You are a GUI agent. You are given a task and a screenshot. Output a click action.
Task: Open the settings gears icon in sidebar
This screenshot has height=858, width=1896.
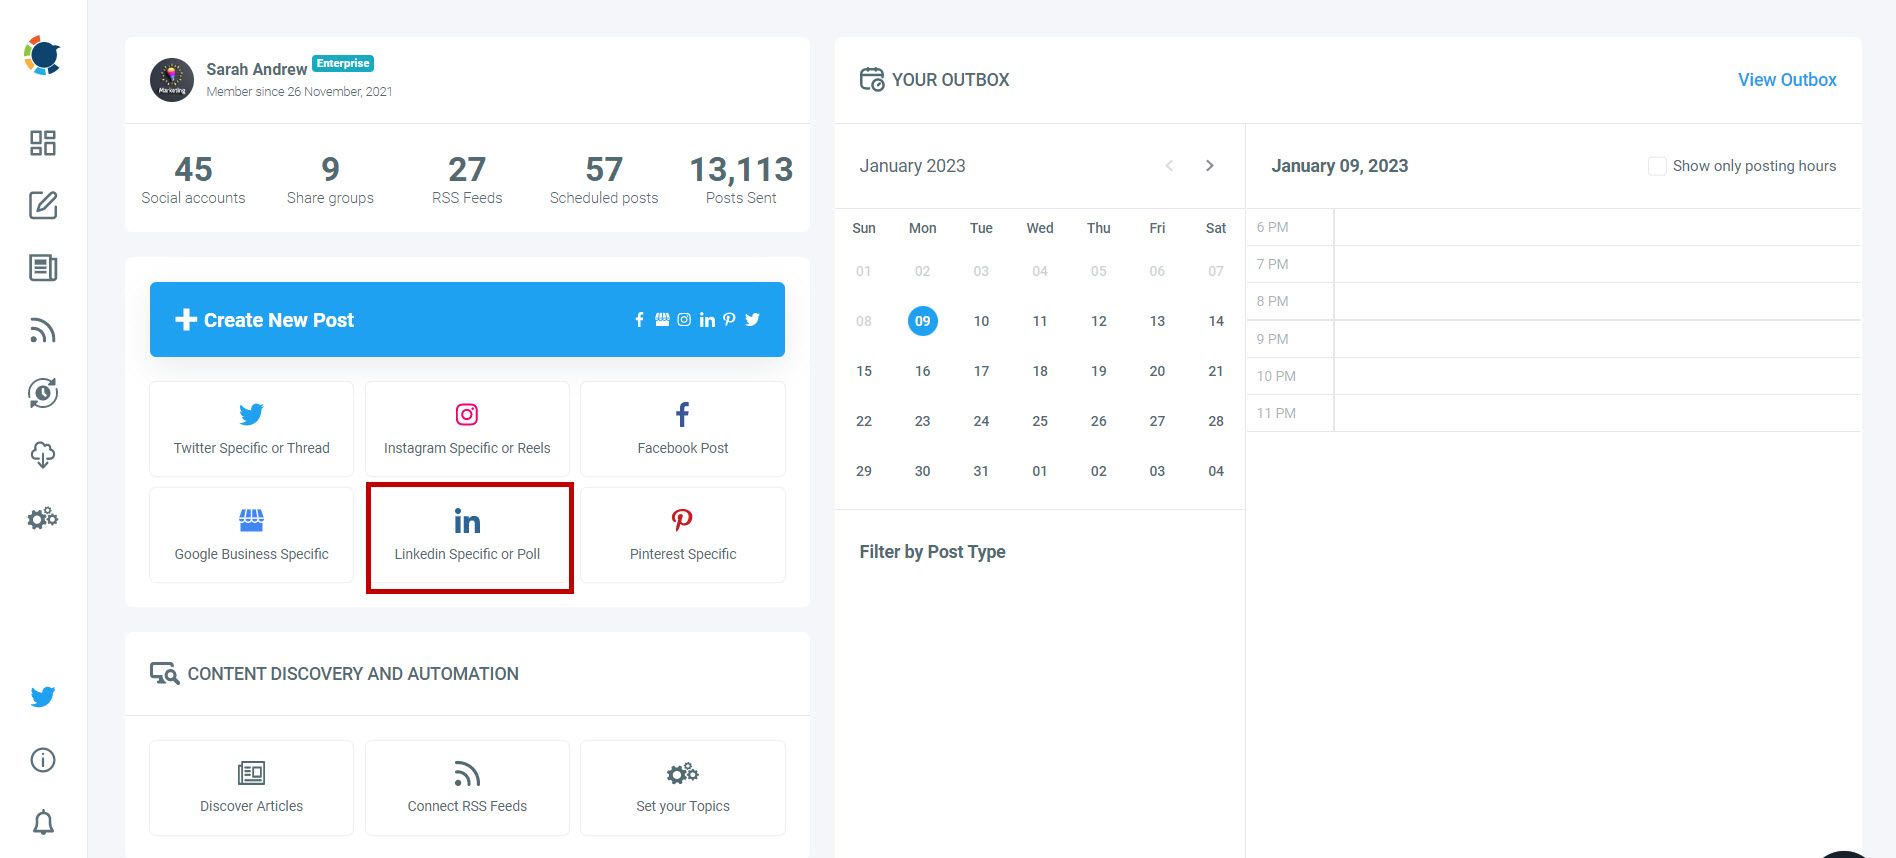pos(43,518)
